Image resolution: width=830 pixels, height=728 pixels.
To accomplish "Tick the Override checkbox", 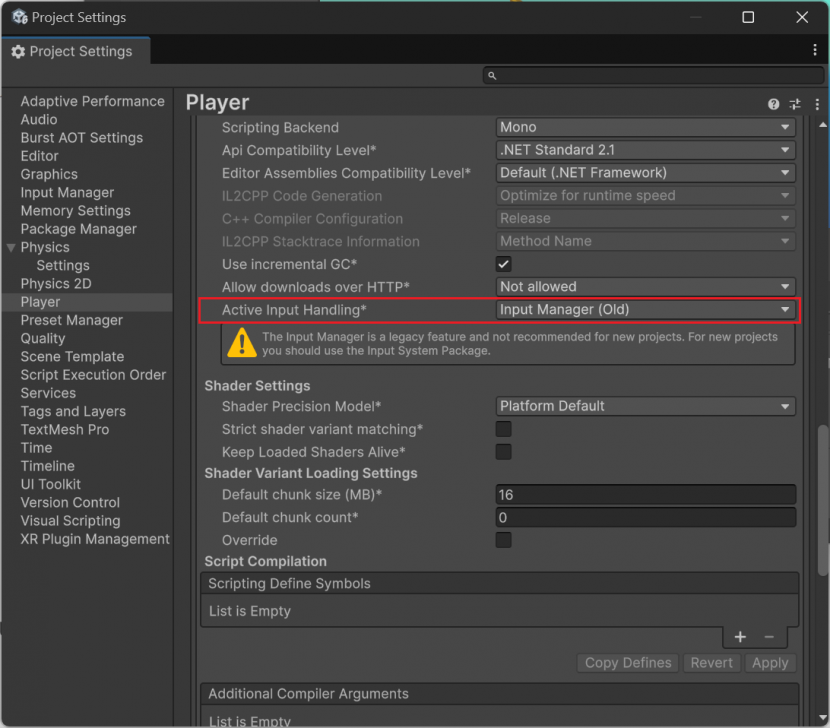I will click(x=503, y=540).
